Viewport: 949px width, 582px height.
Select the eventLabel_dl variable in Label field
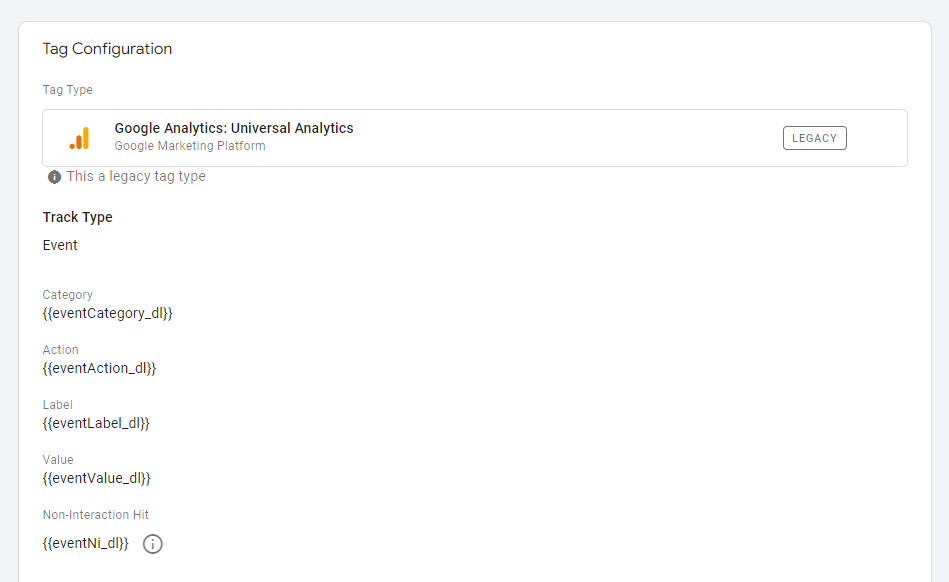click(96, 423)
